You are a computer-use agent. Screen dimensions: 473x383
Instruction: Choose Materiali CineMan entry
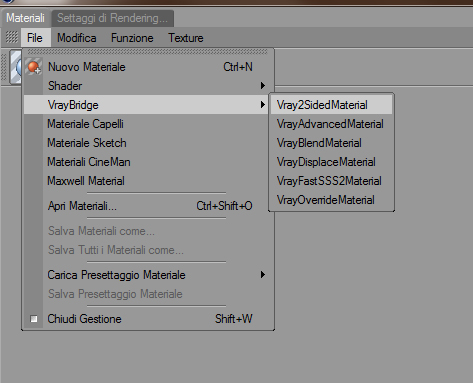[149, 162]
